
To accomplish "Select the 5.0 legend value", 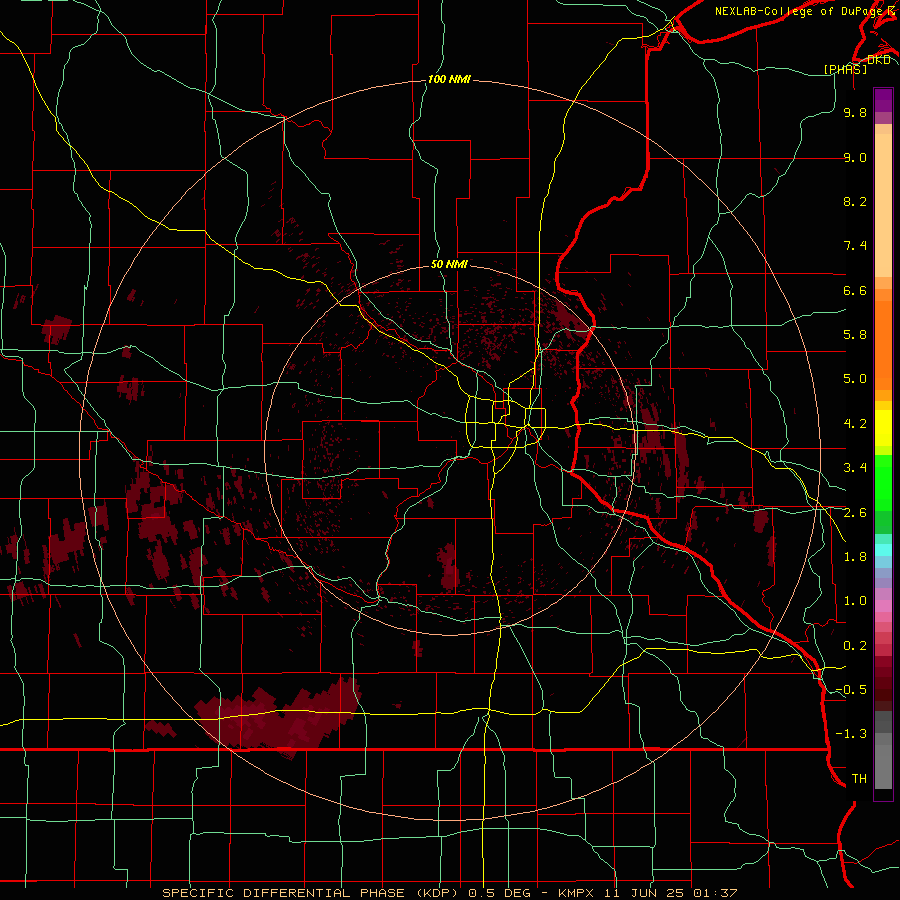I will [855, 379].
